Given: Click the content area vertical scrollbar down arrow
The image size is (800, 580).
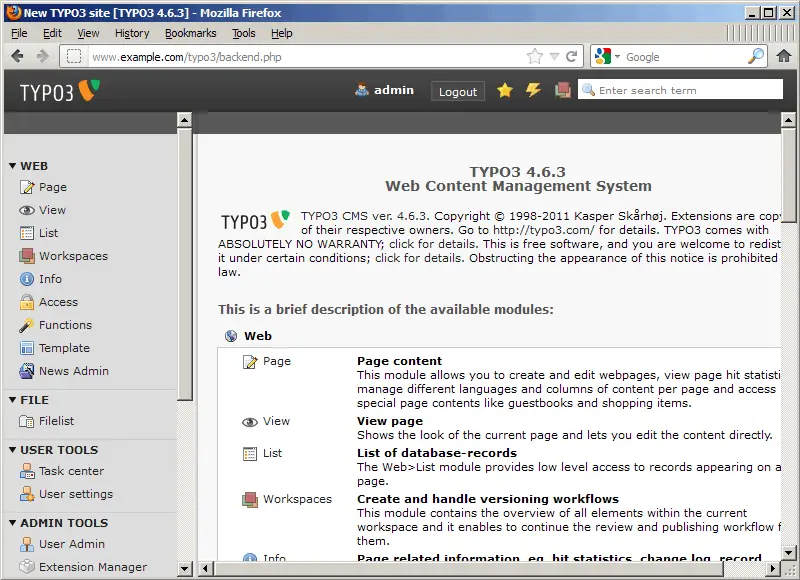Looking at the screenshot, I should tap(788, 552).
